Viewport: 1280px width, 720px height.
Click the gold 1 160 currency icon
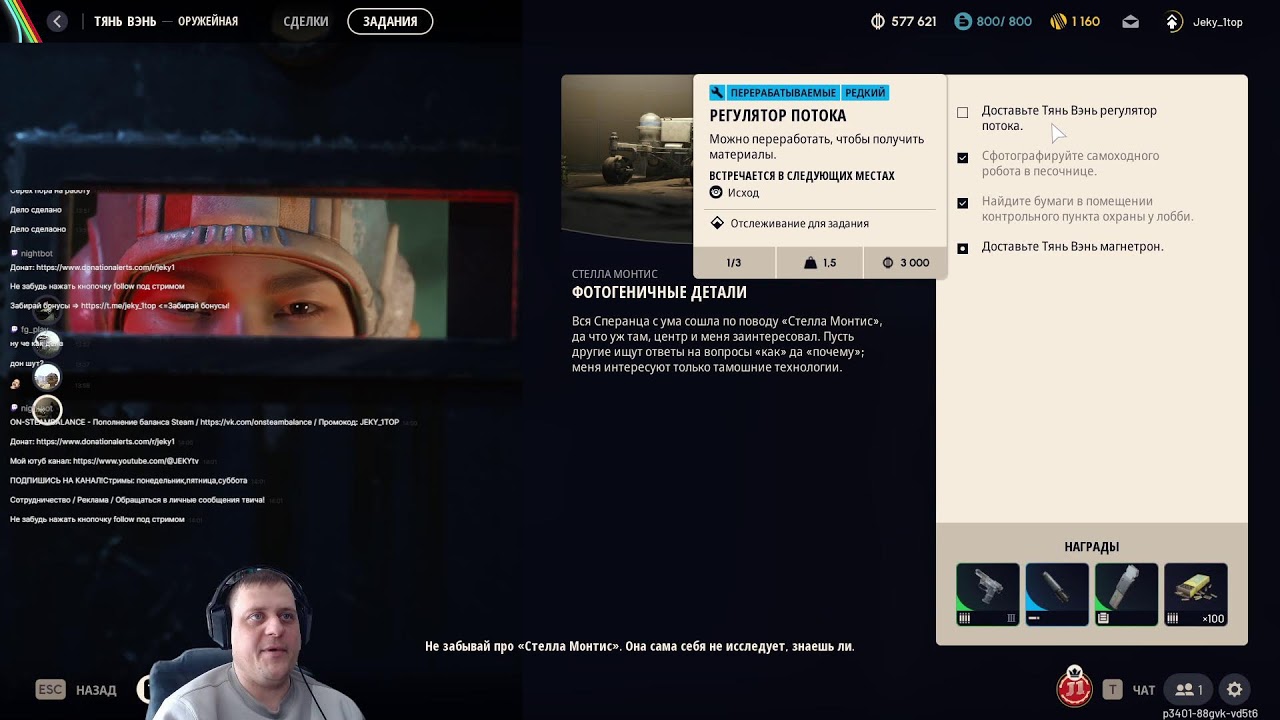(1058, 21)
